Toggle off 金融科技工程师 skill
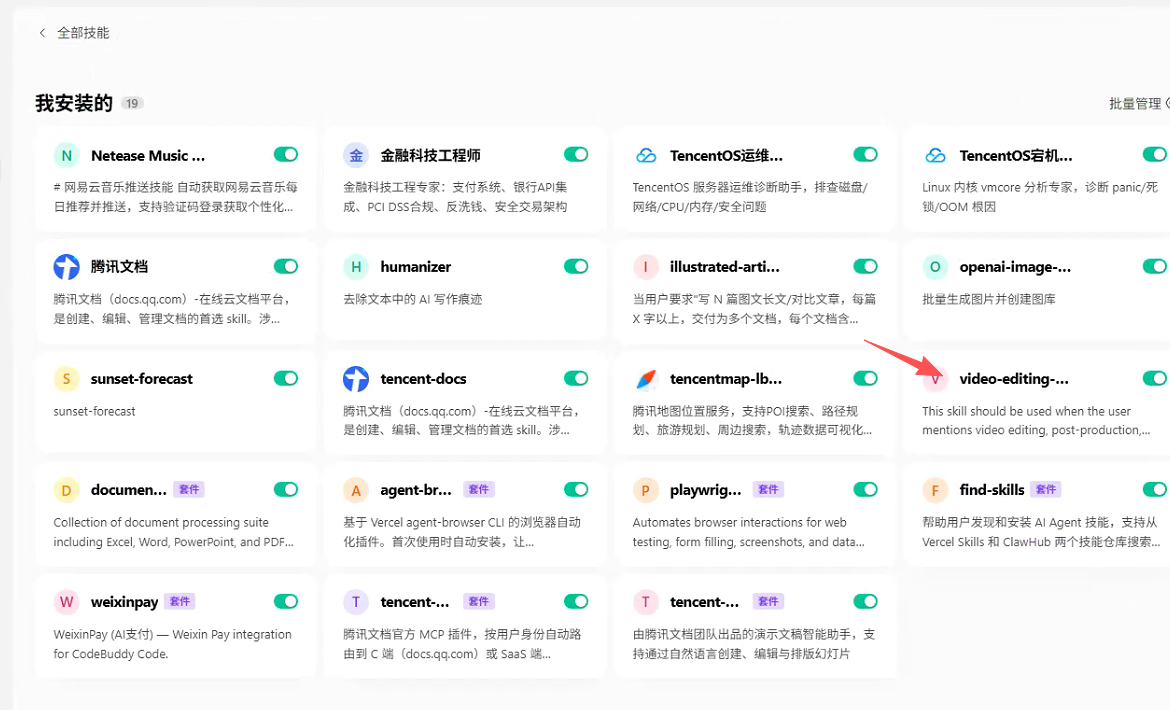Screen dimensions: 1170x710 pos(575,154)
